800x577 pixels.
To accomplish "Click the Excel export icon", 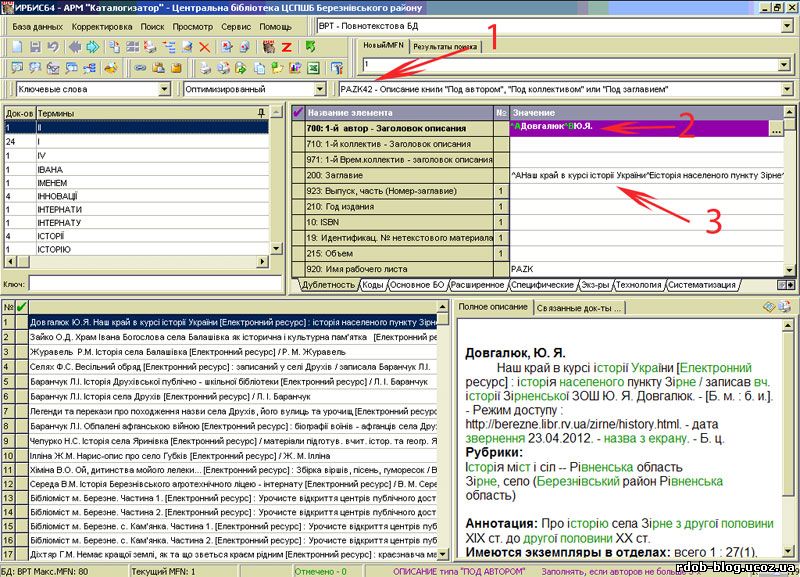I will click(x=313, y=68).
